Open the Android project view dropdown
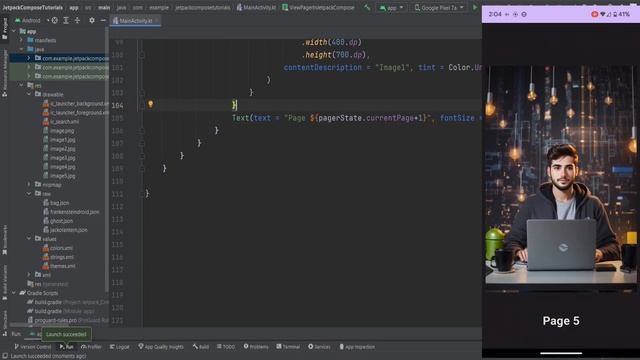 click(x=30, y=20)
